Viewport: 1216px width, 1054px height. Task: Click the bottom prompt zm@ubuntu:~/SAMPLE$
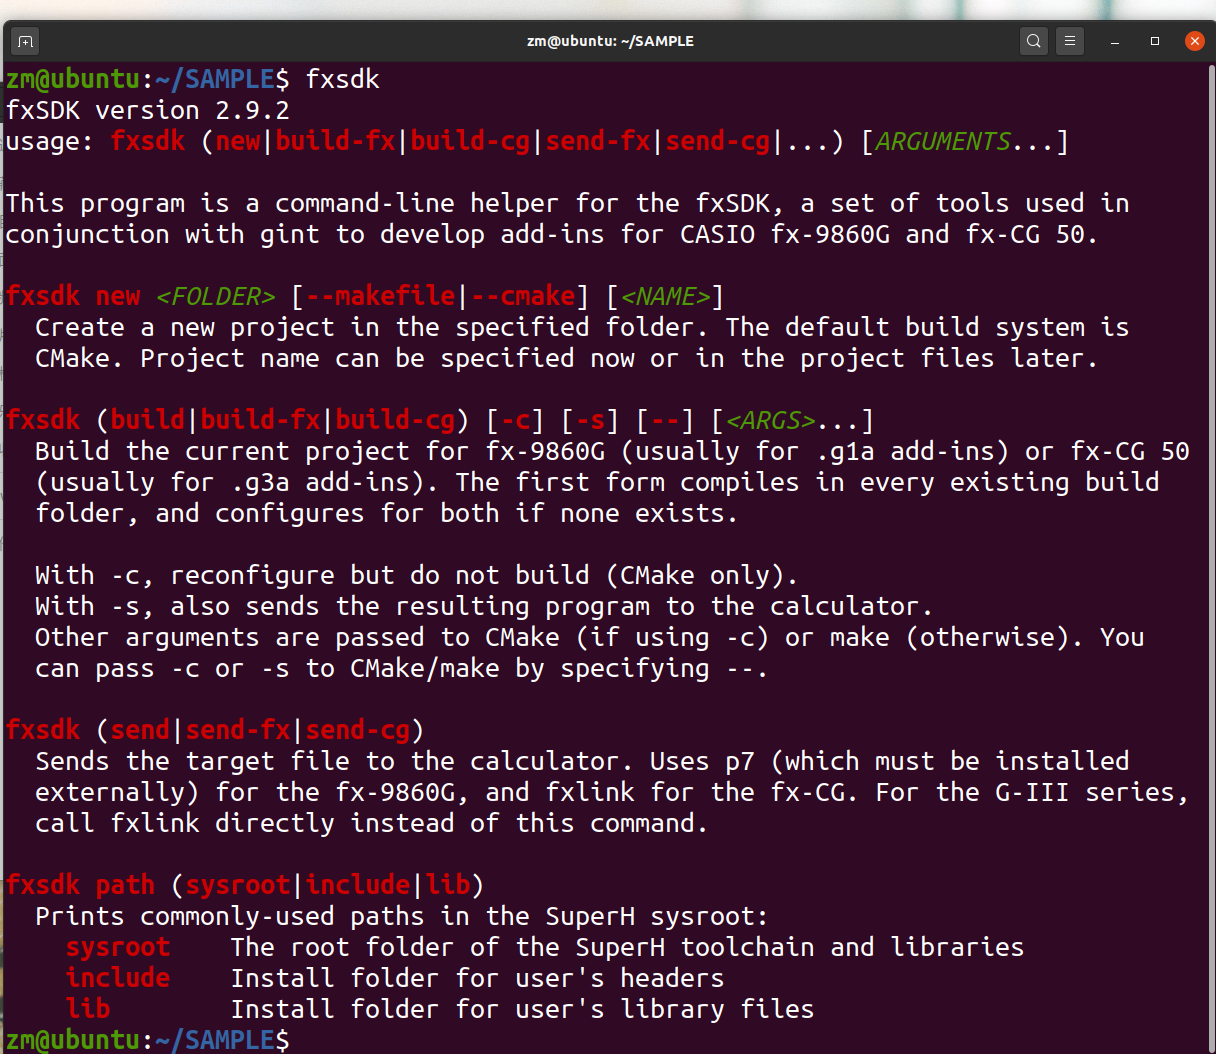coord(148,1039)
